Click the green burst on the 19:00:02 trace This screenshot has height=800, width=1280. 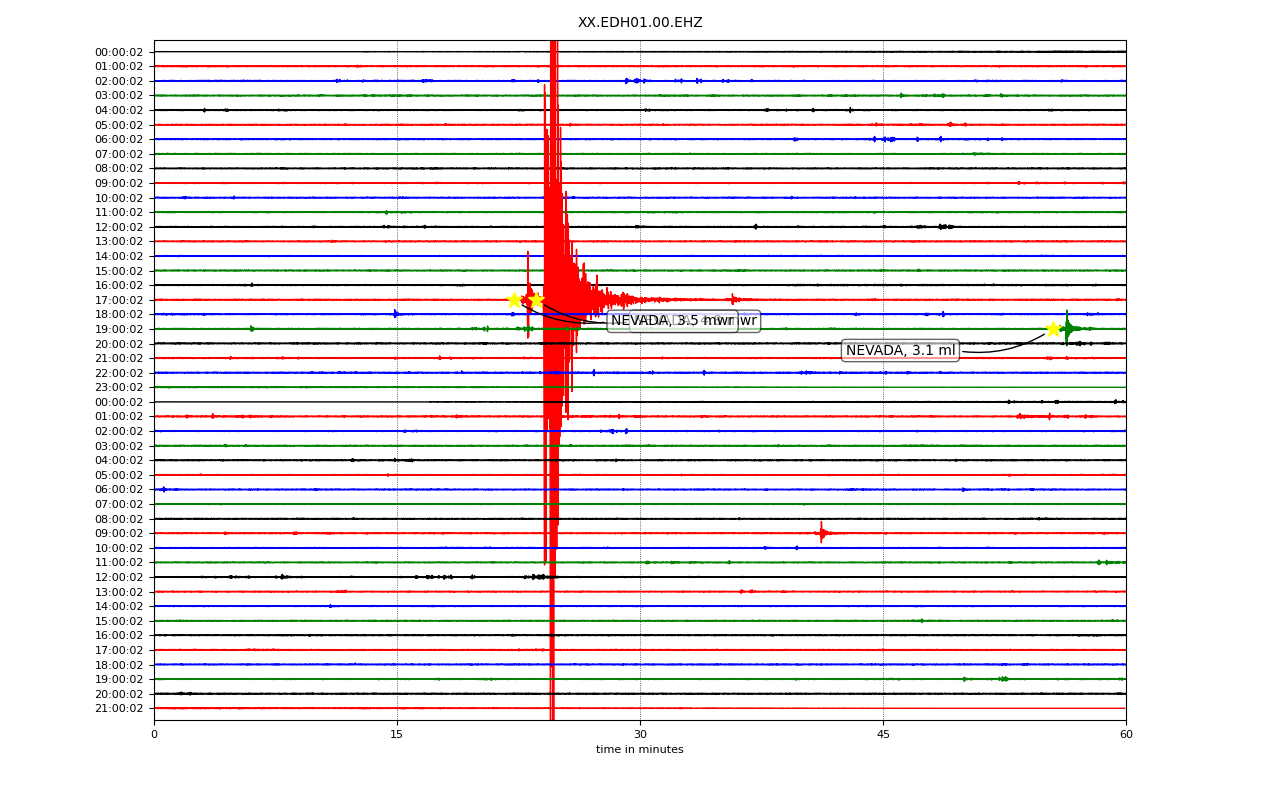point(1068,328)
